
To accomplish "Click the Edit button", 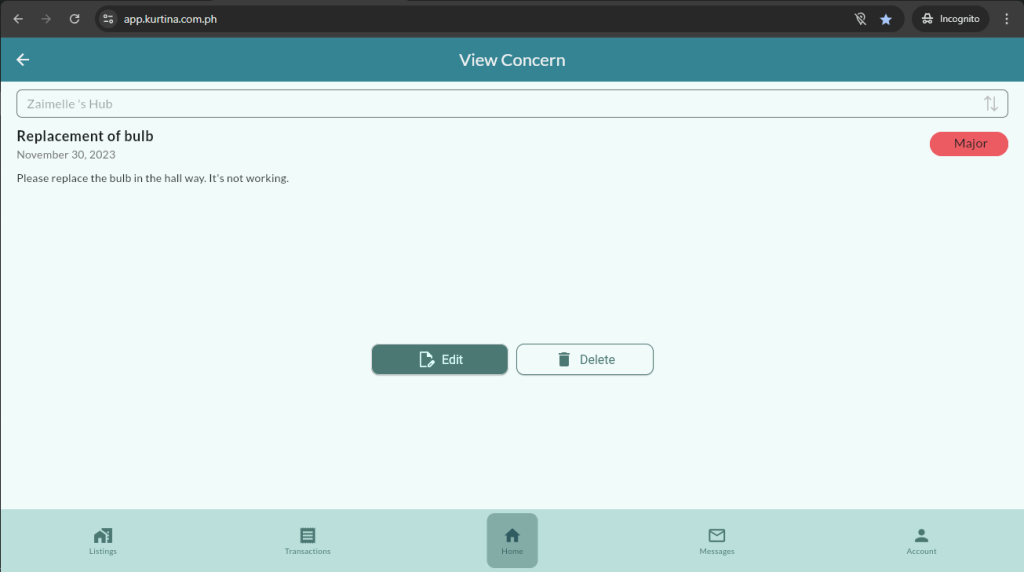I will pos(439,360).
